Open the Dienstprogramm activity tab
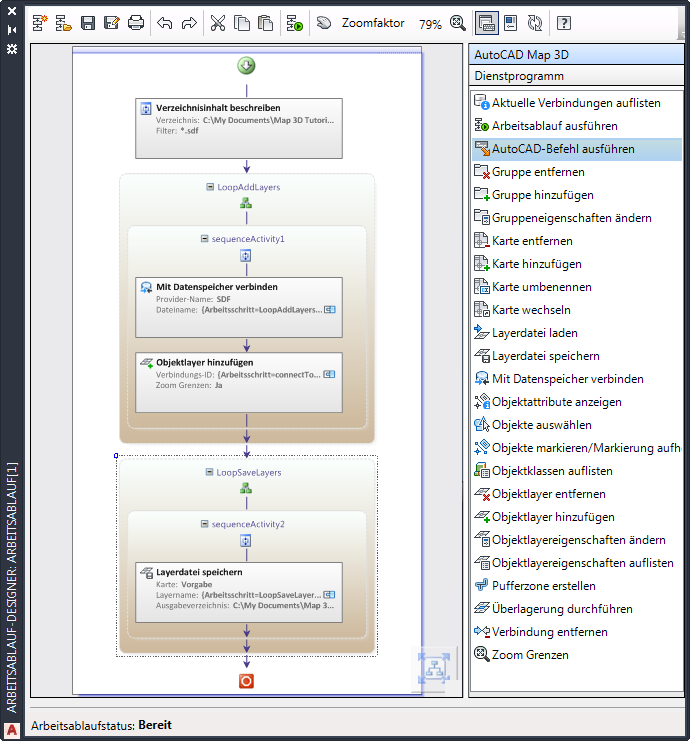This screenshot has width=690, height=741. [576, 76]
